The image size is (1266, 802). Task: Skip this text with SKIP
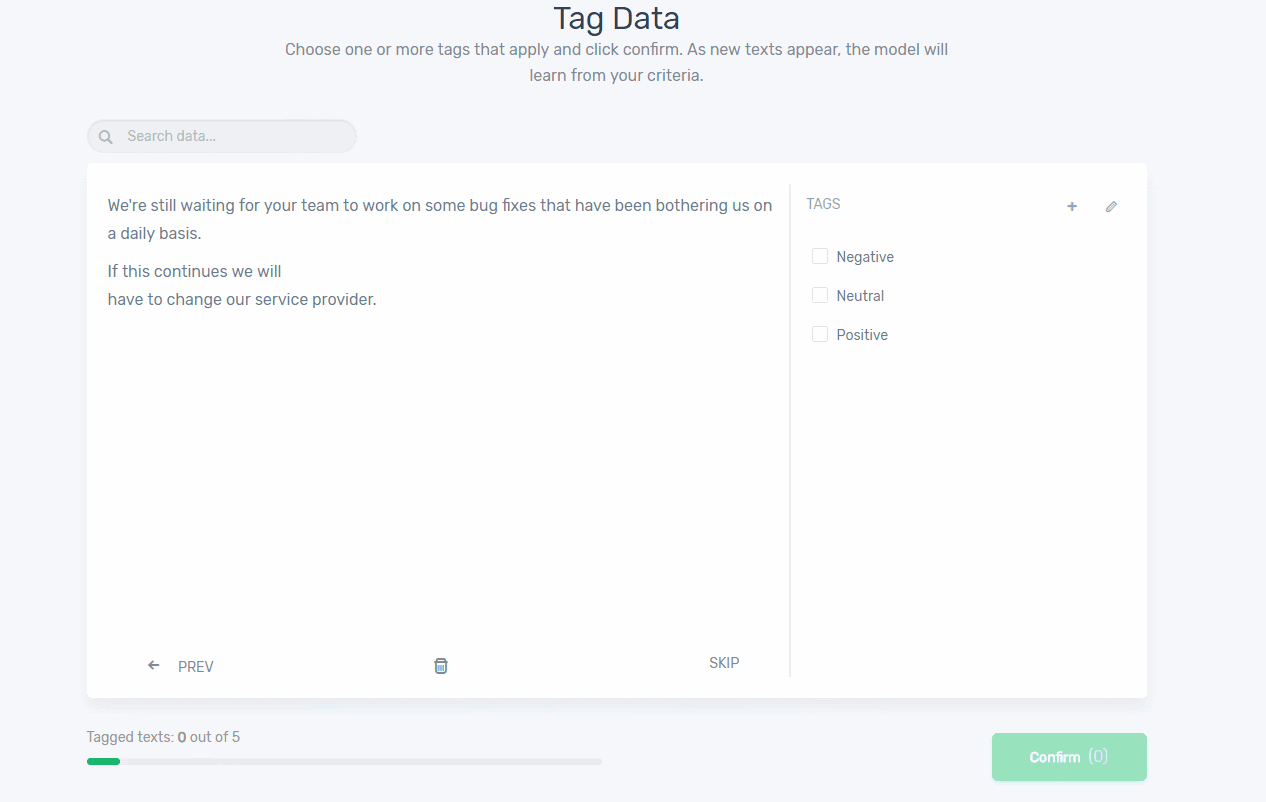(724, 663)
